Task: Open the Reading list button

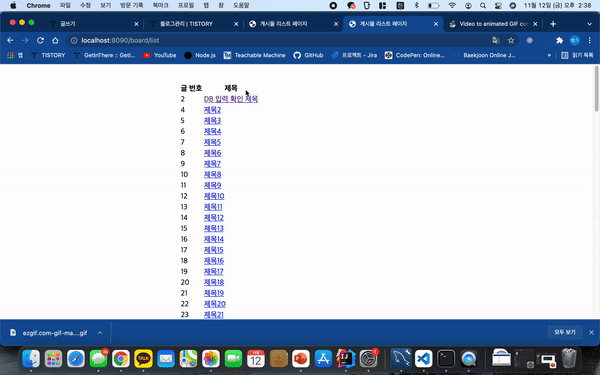Action: (577, 55)
